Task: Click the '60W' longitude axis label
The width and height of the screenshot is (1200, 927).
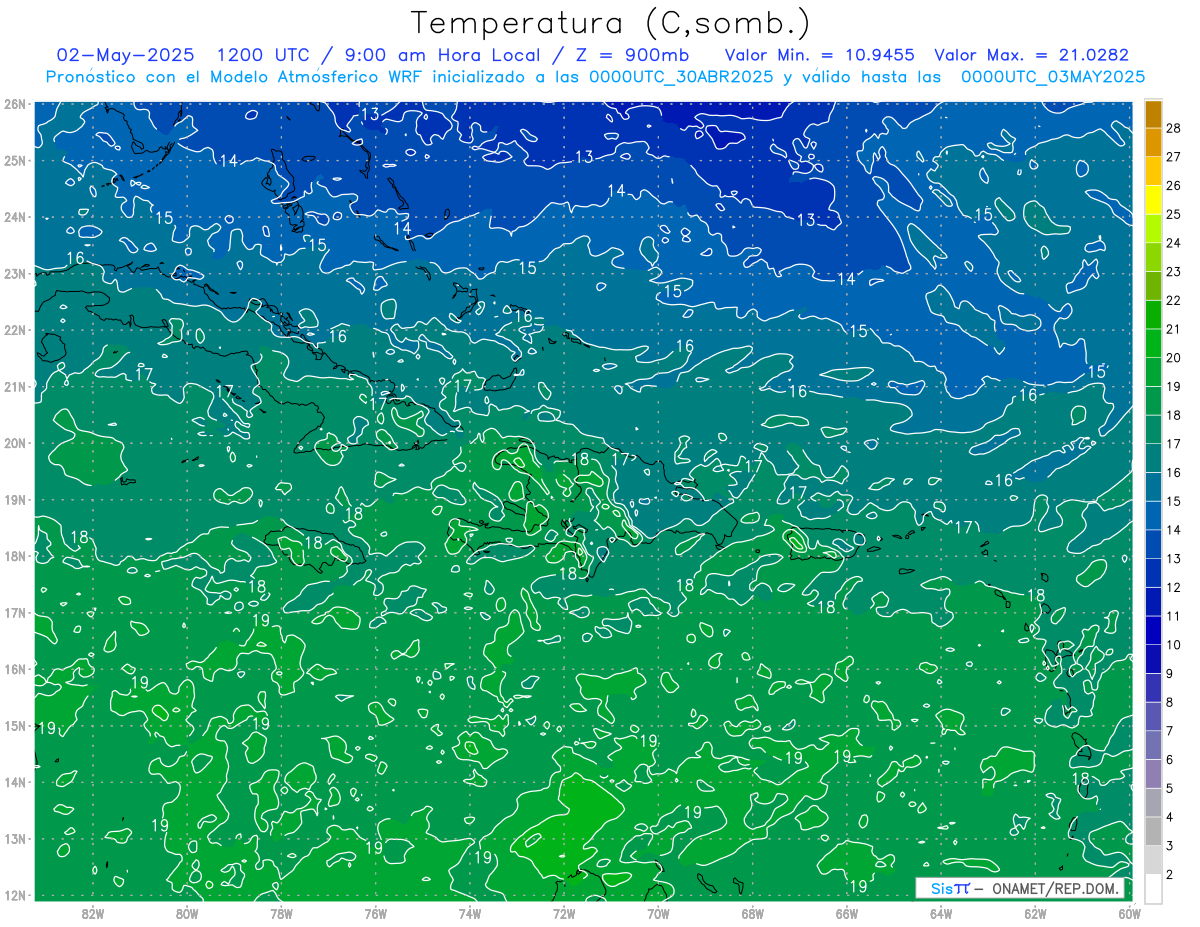Action: tap(1129, 912)
